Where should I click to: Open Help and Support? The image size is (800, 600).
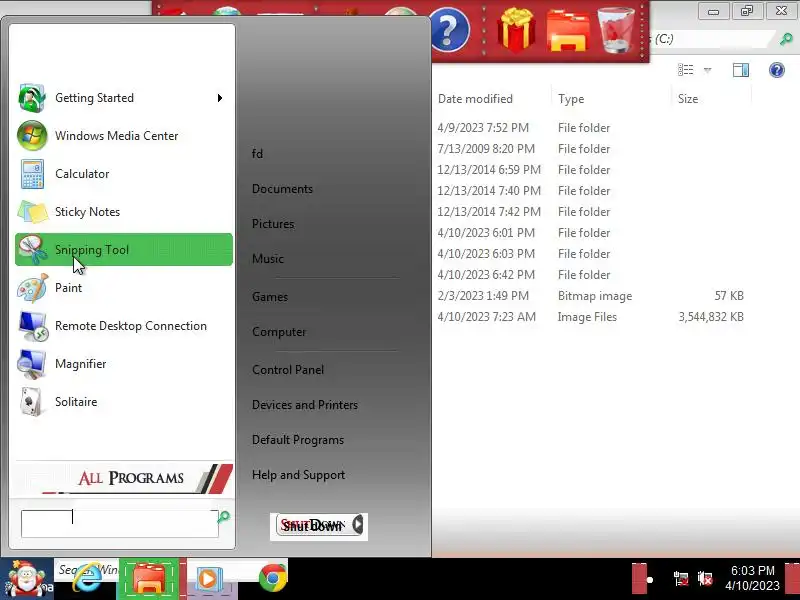pyautogui.click(x=298, y=475)
